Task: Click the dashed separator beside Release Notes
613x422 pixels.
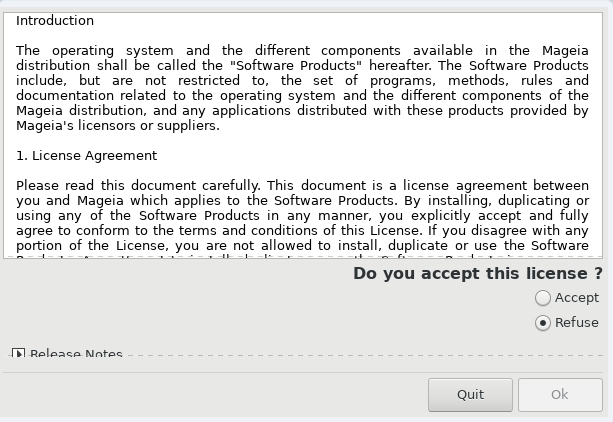Action: 364,355
